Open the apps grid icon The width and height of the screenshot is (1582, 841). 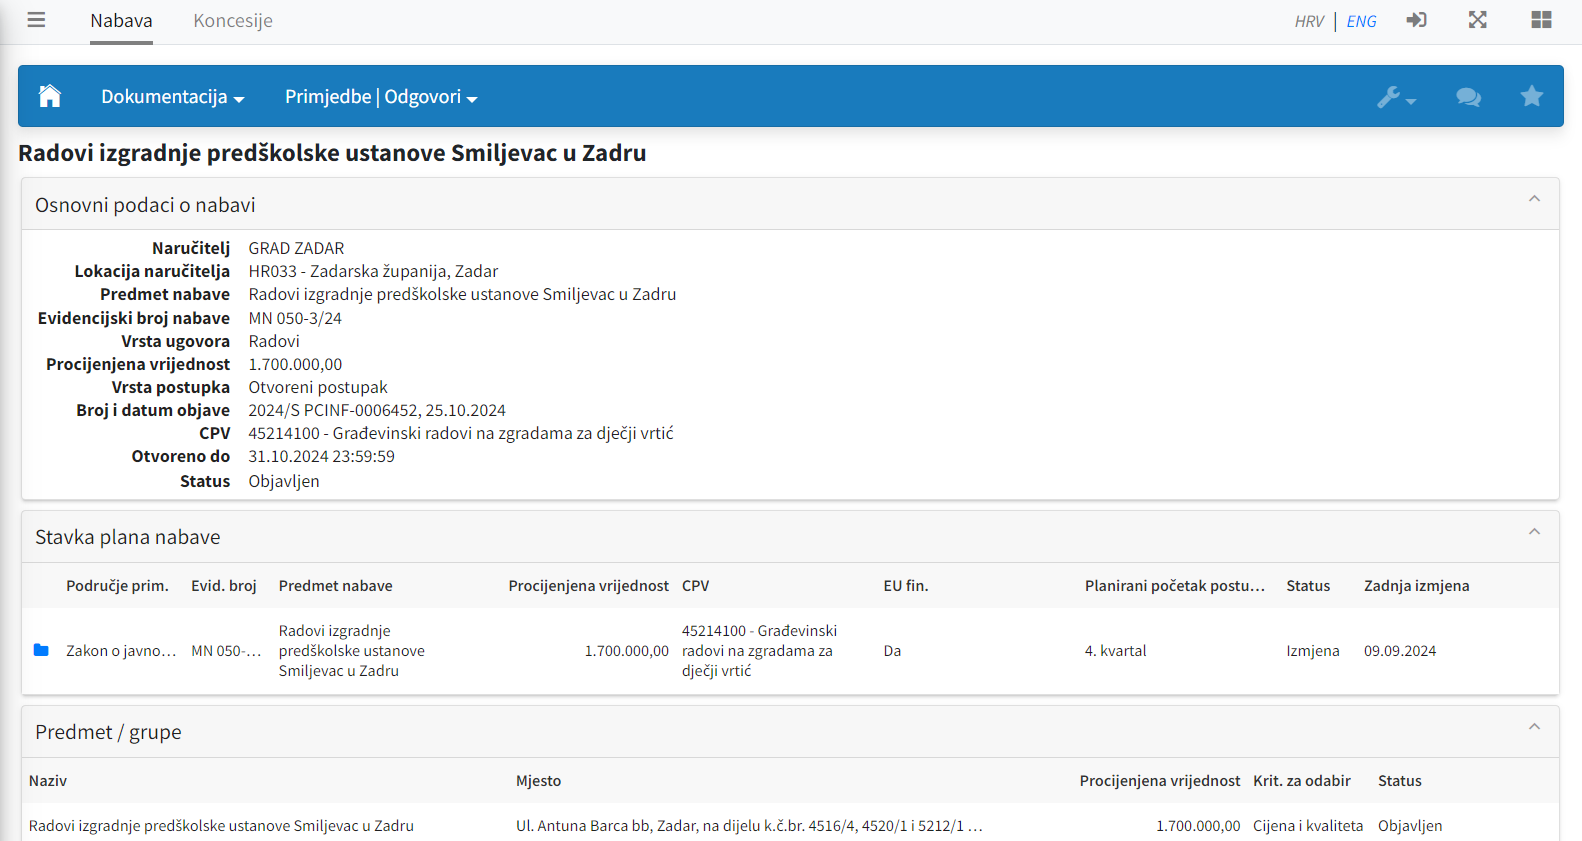coord(1541,20)
